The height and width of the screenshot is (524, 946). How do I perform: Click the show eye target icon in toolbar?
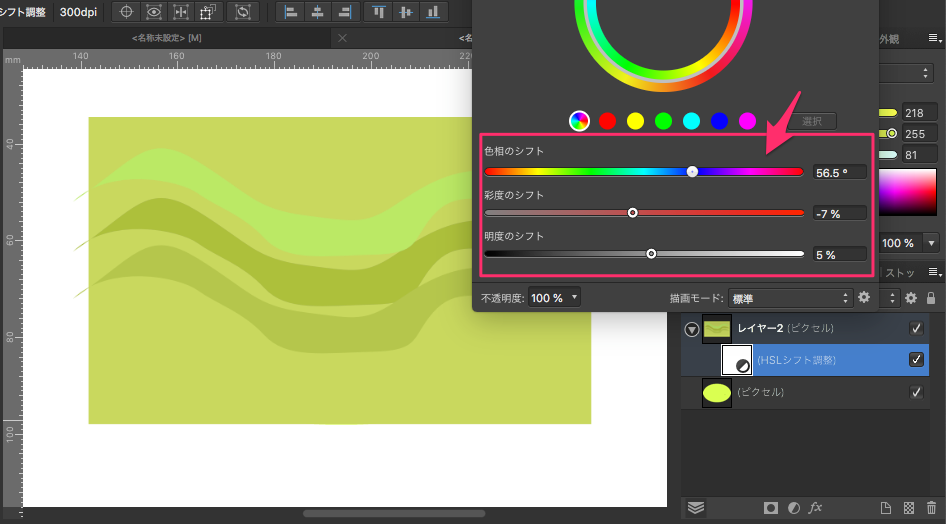(x=153, y=12)
